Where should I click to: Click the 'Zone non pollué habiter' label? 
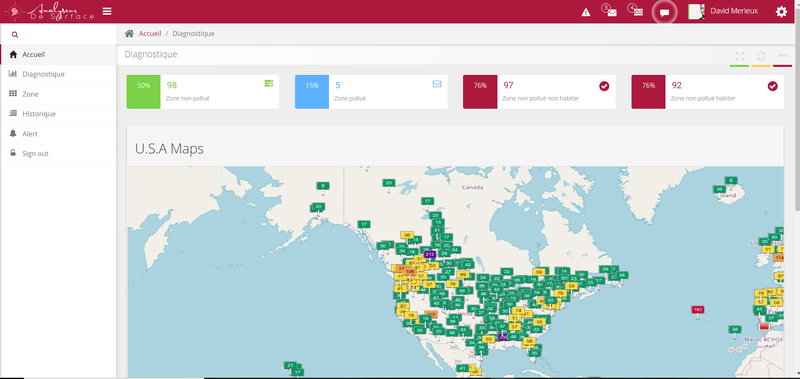(703, 98)
